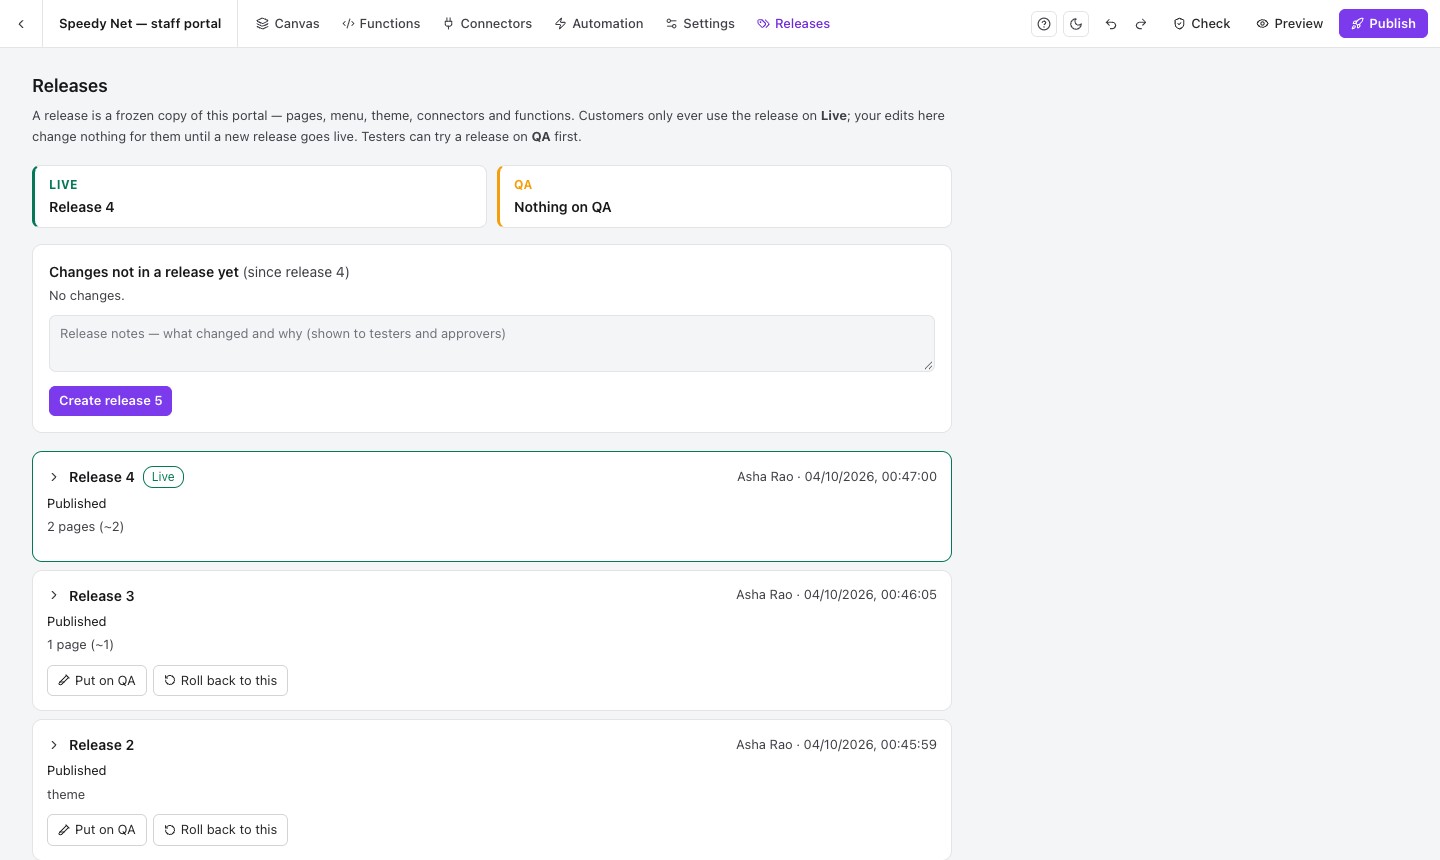1440x860 pixels.
Task: Open the Functions tab
Action: pos(381,24)
